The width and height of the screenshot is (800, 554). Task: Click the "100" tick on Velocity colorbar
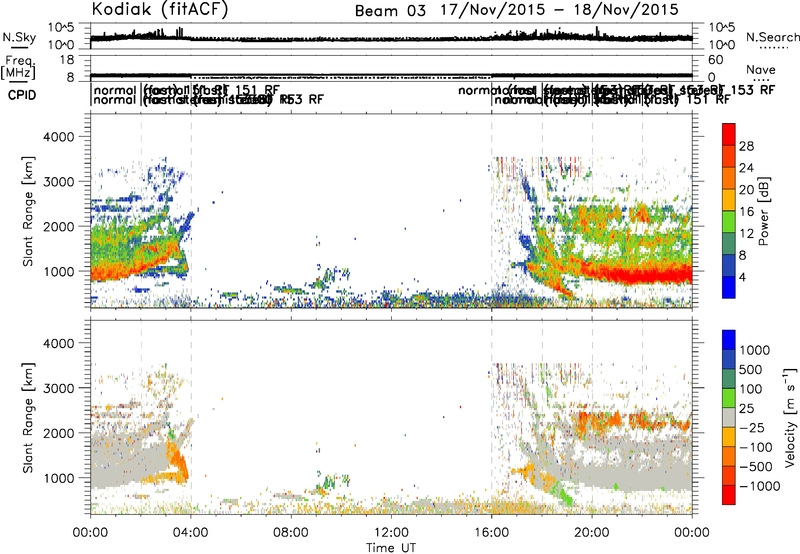[x=751, y=389]
